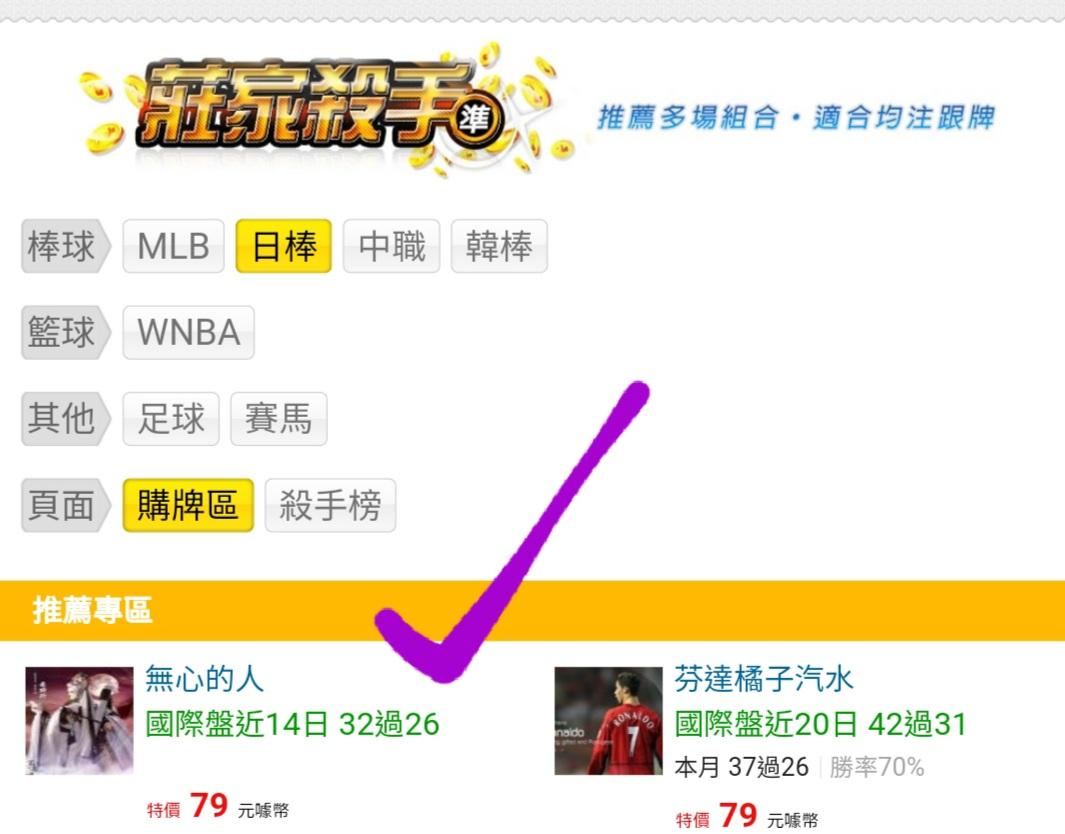Open the 芬達橘子汽水 profile link
The height and width of the screenshot is (834, 1065).
[x=763, y=678]
